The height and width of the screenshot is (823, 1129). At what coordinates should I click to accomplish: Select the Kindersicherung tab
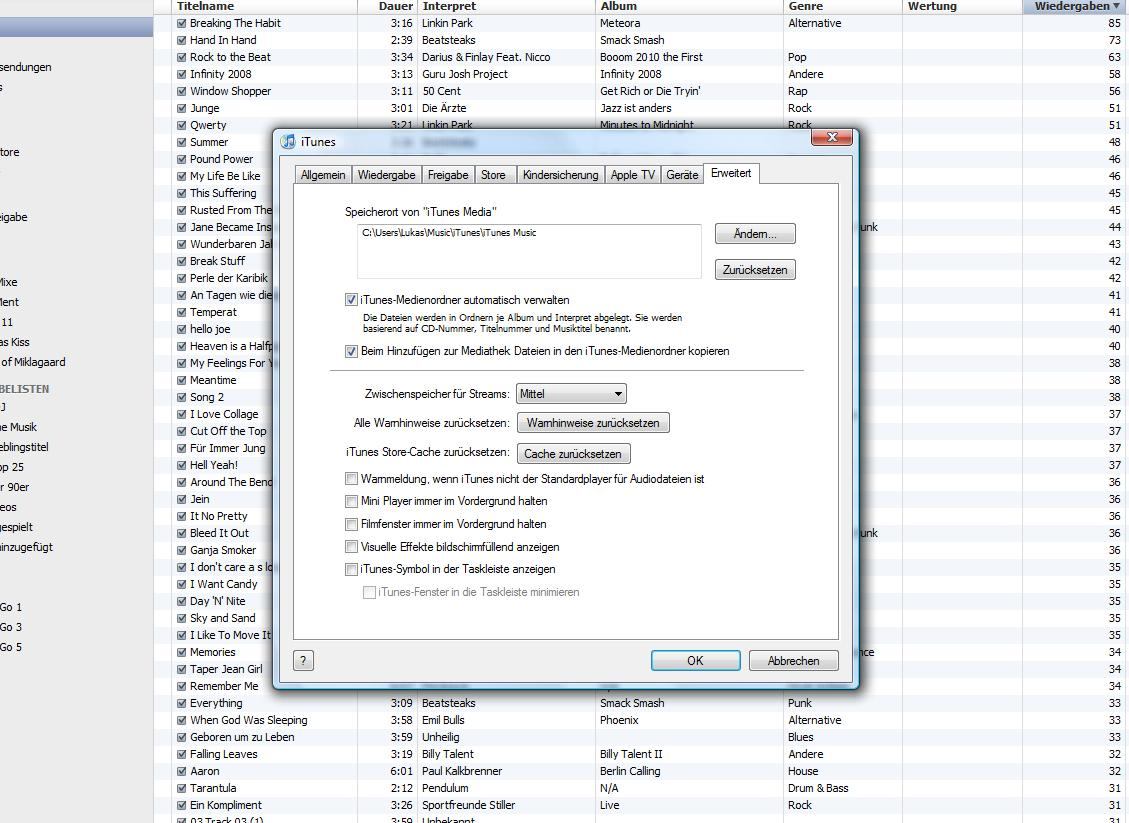click(560, 175)
